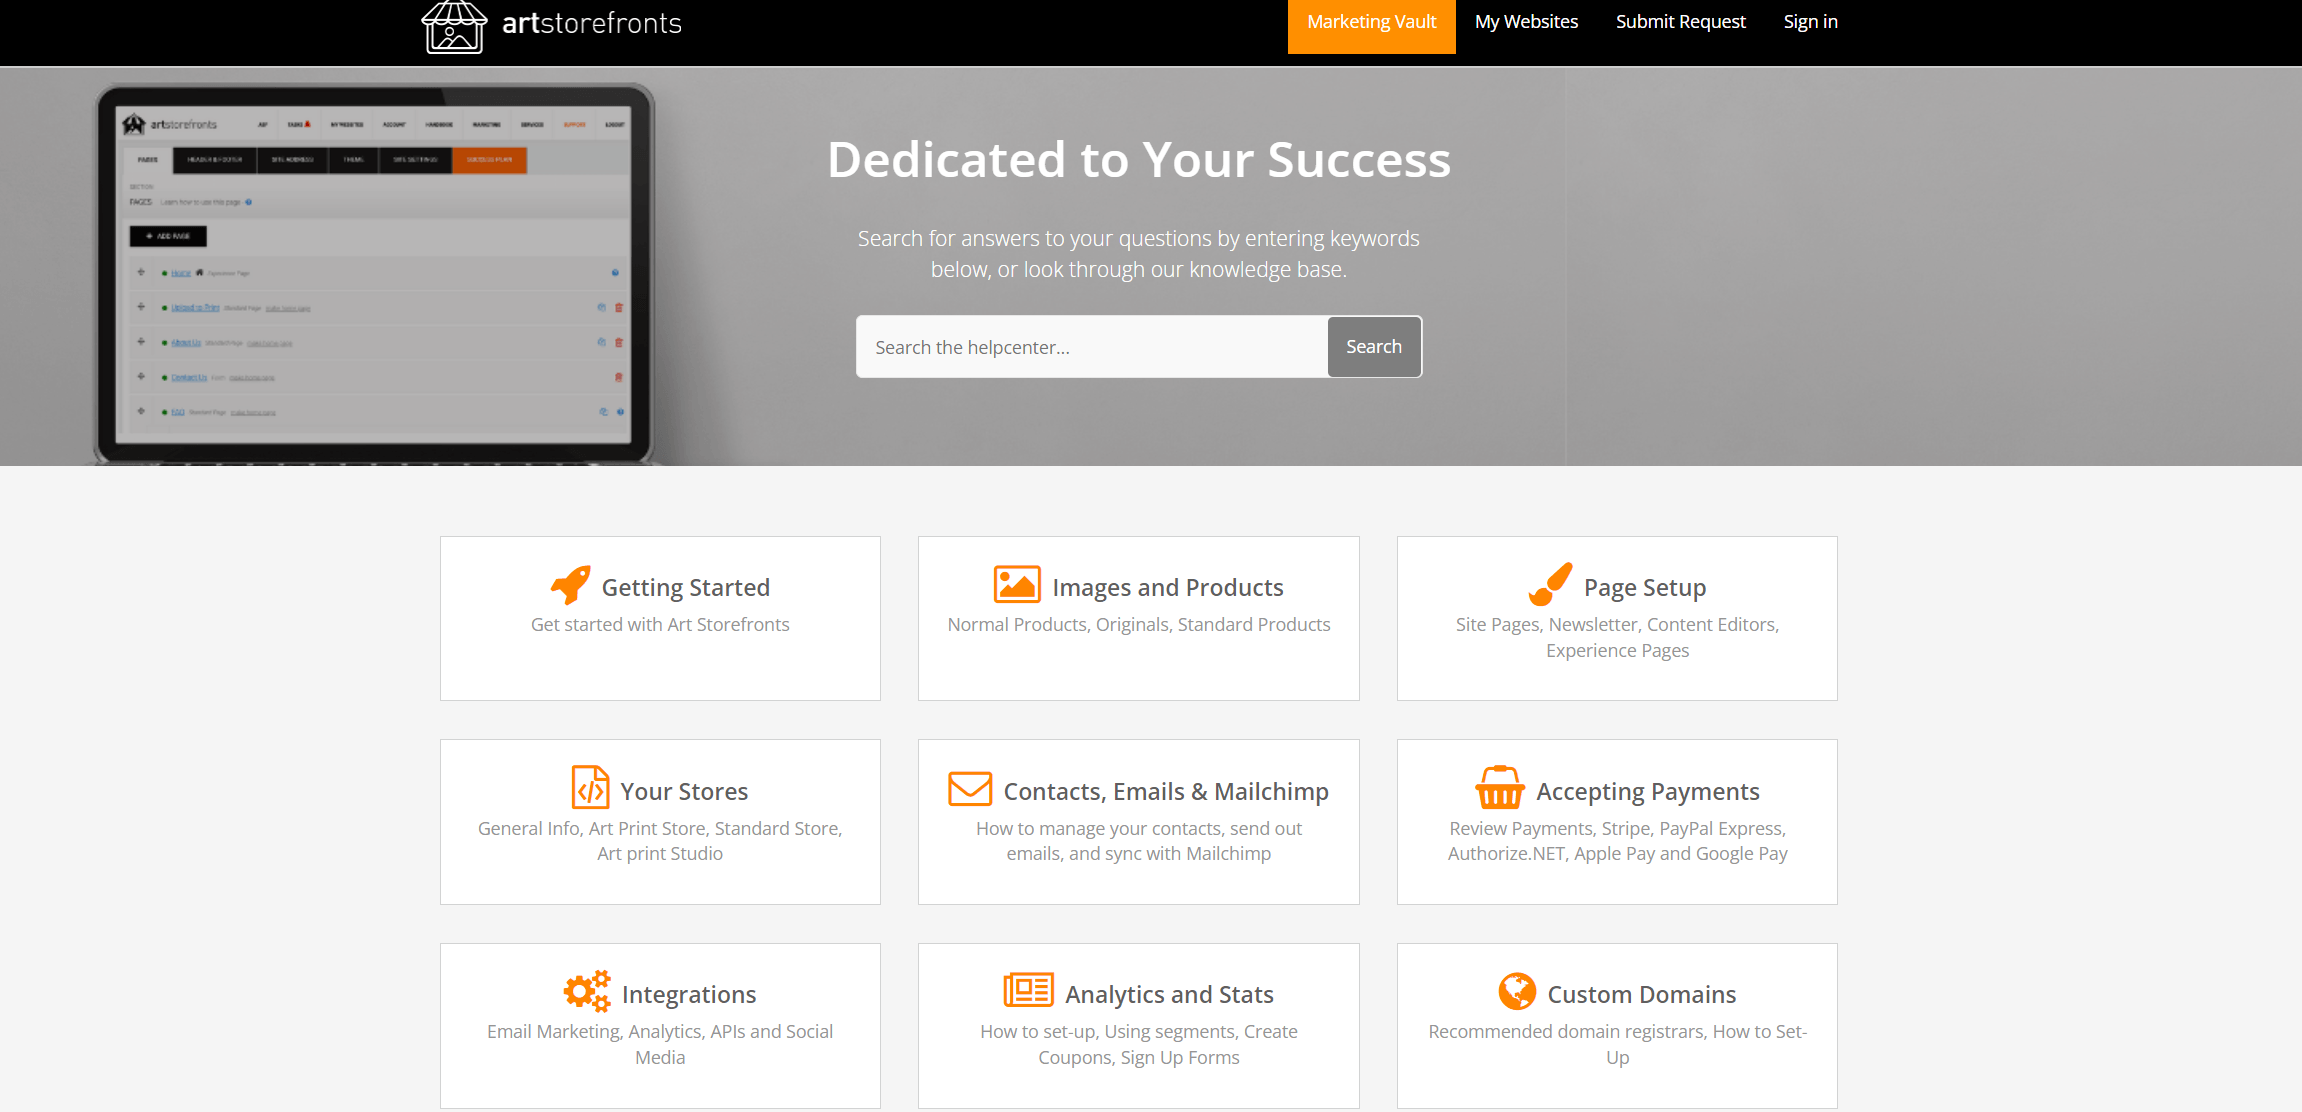
Task: Click the Art Storefronts shop logo icon
Action: click(x=454, y=26)
